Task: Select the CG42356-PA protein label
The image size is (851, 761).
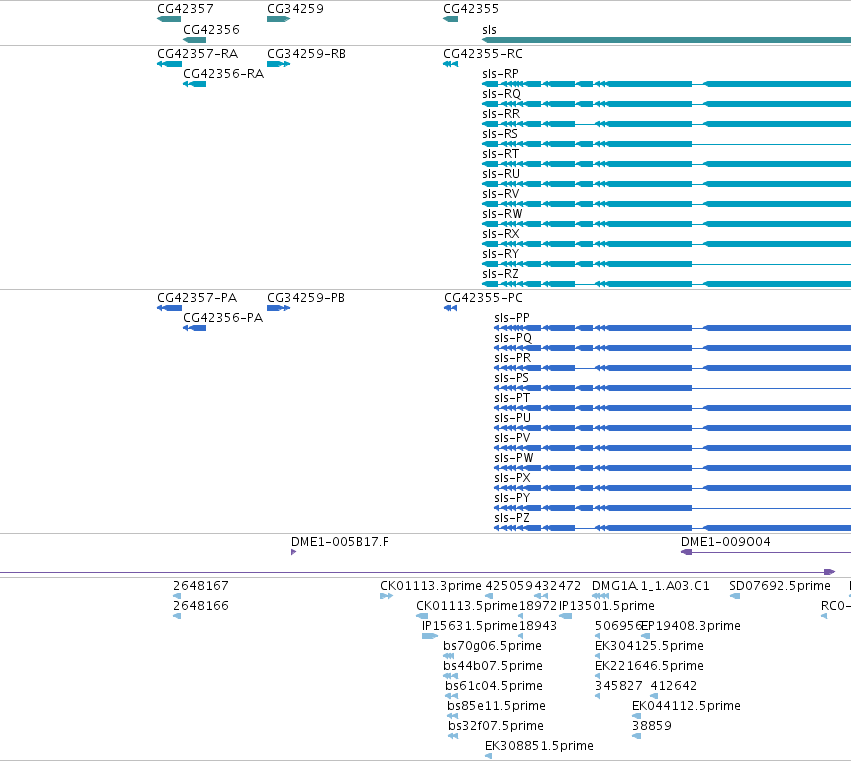Action: click(x=223, y=318)
